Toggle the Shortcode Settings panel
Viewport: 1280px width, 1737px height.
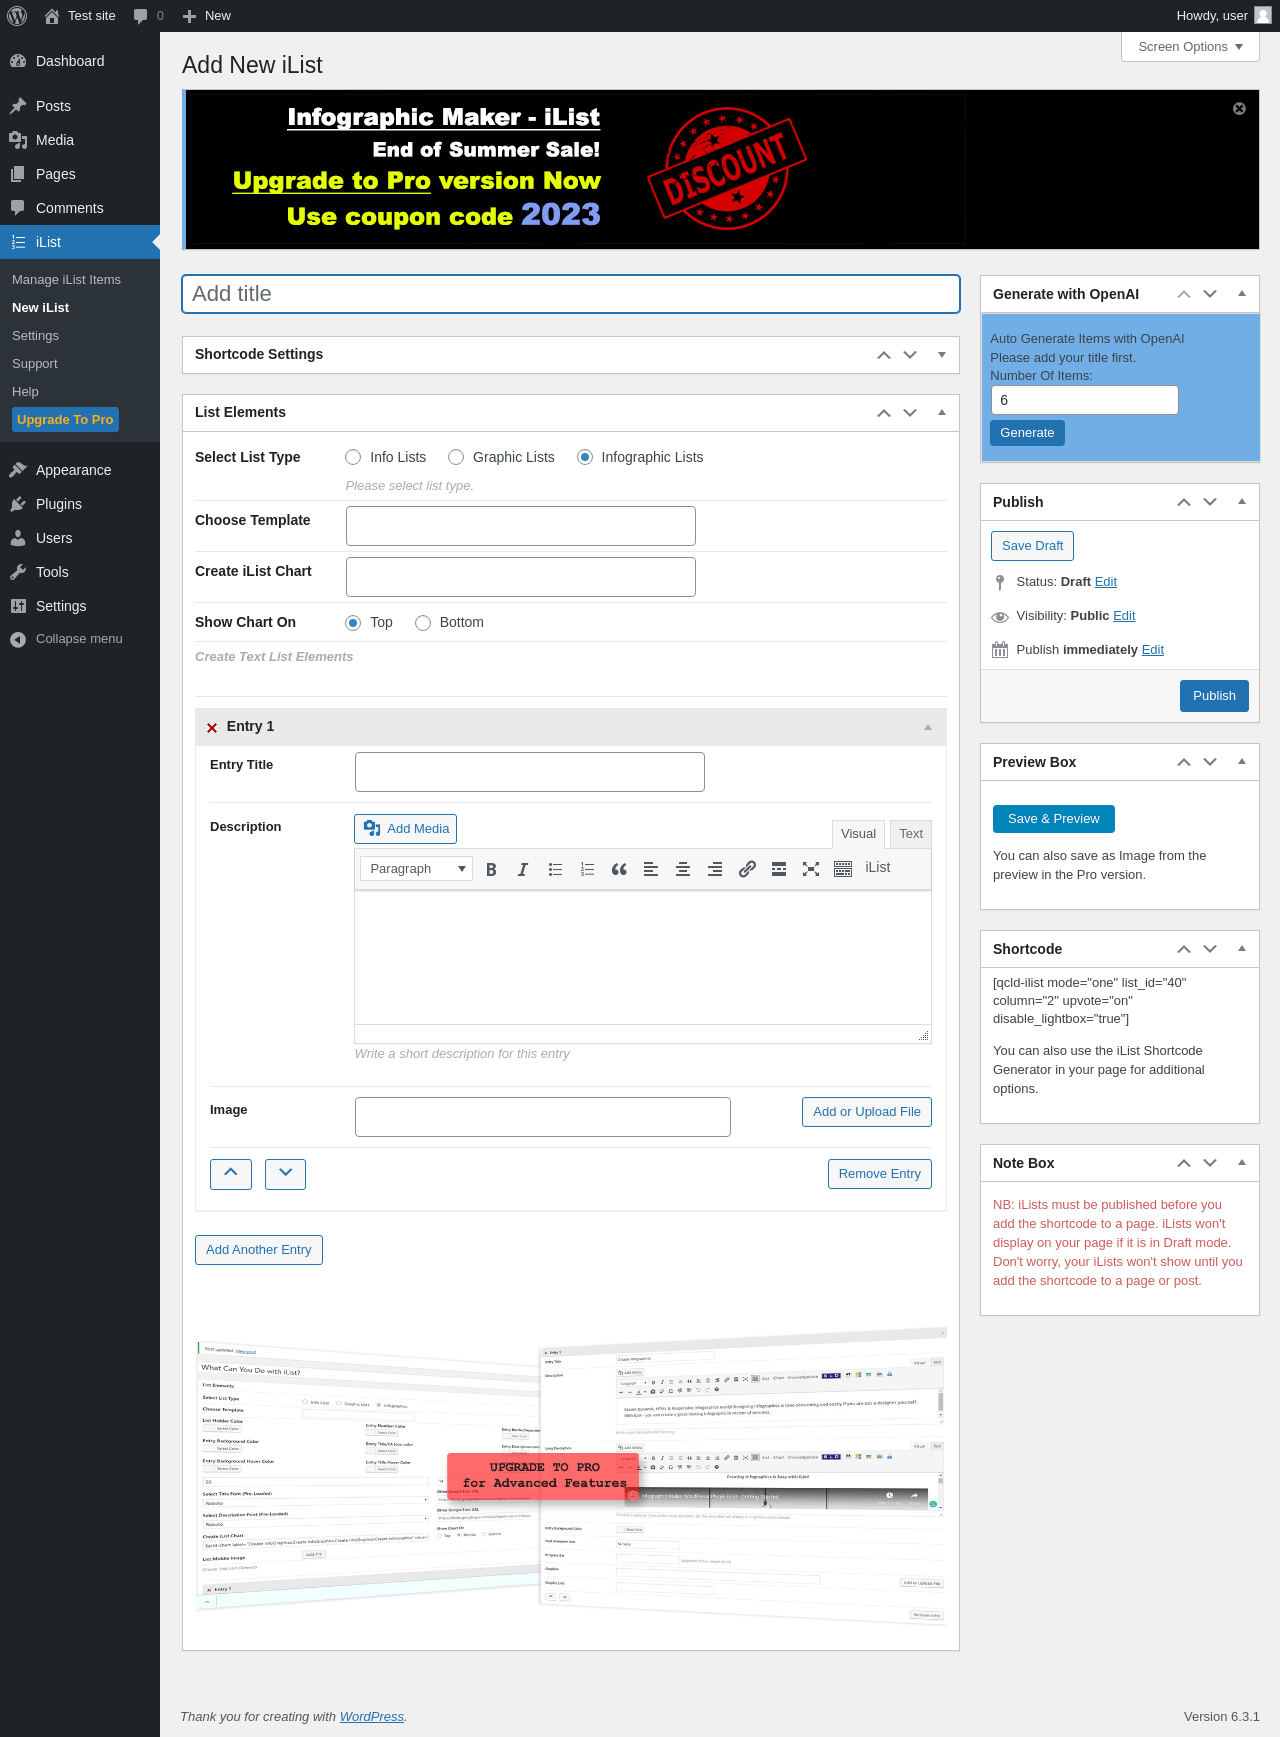(942, 354)
